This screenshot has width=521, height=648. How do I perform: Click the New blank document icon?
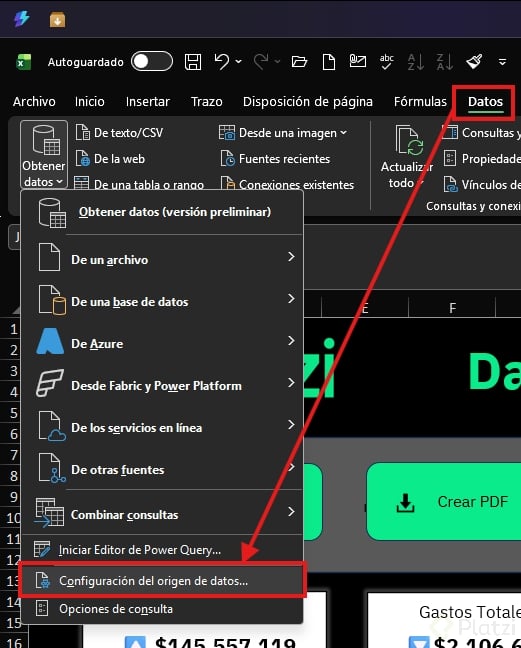[328, 62]
